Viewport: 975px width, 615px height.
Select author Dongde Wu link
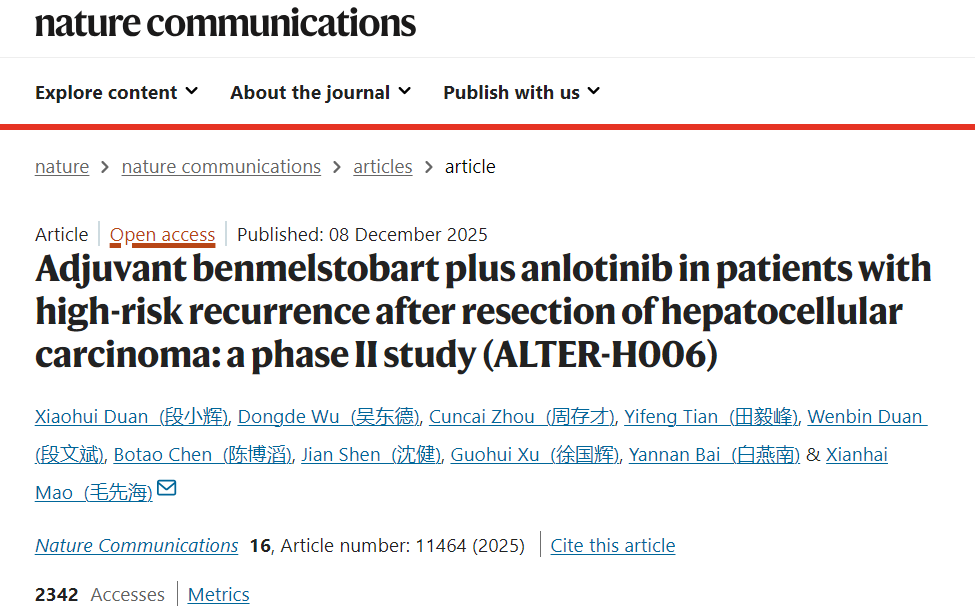[x=328, y=417]
